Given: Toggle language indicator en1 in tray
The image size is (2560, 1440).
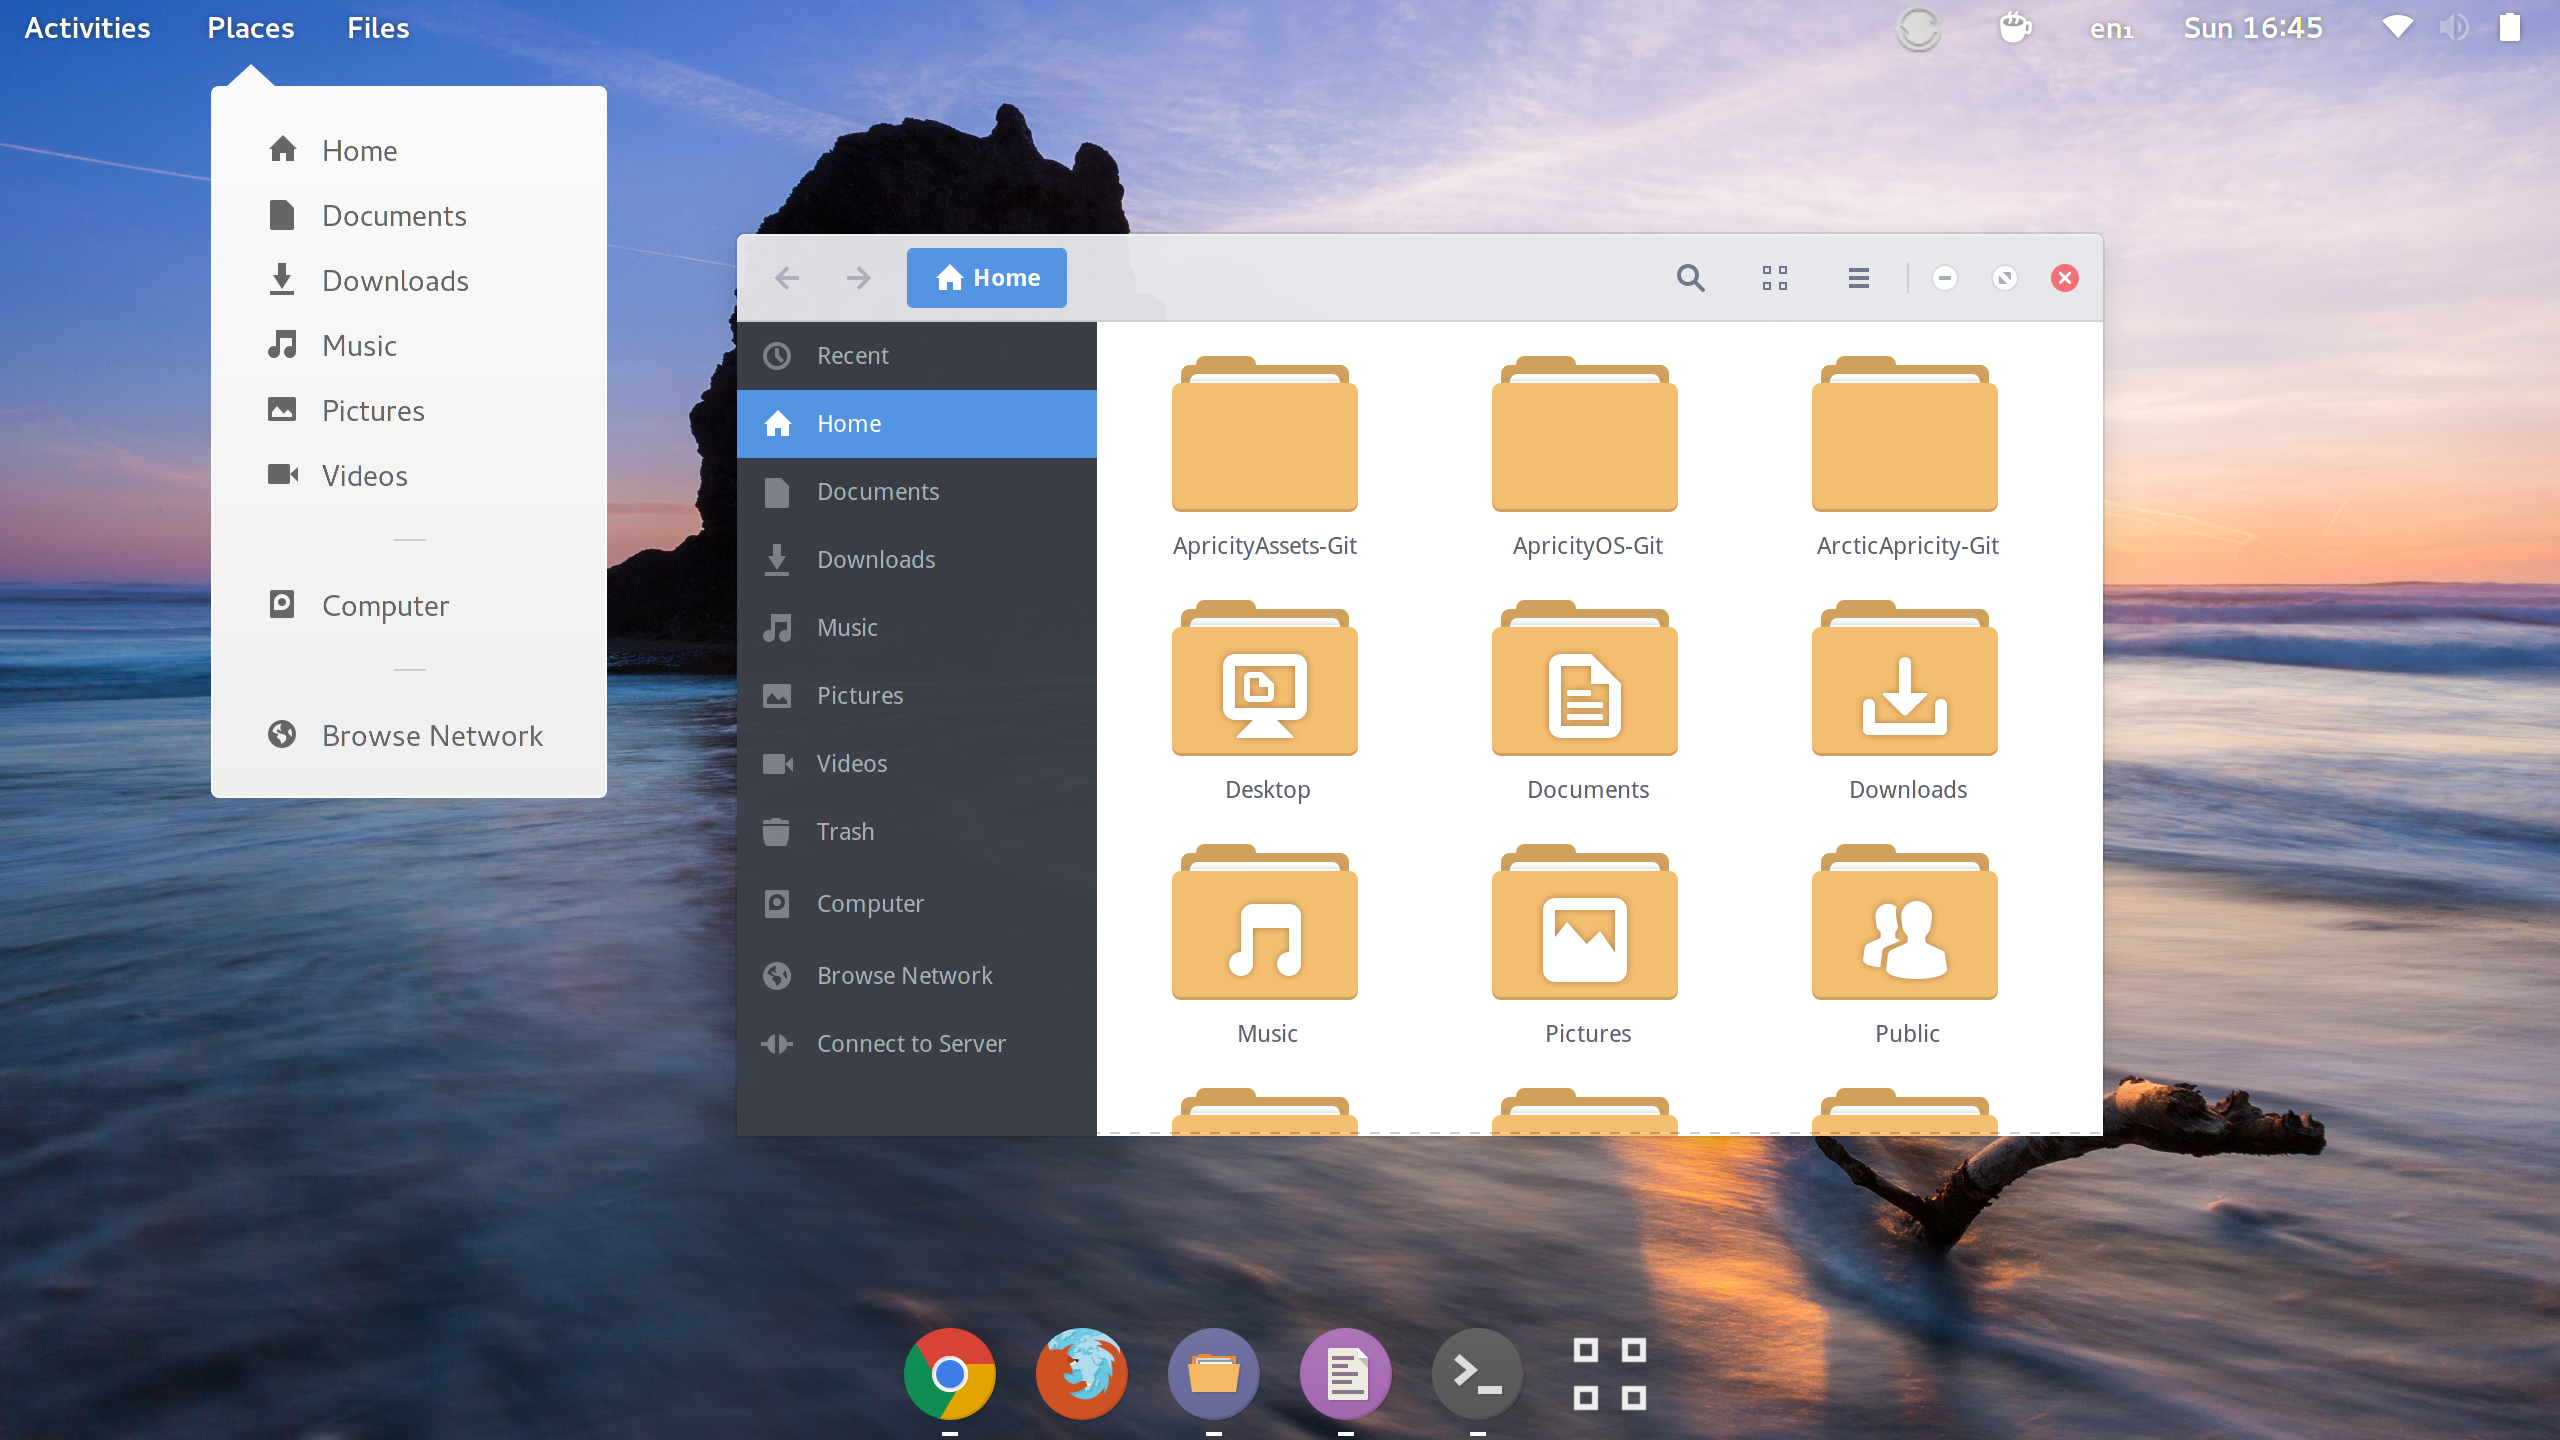Looking at the screenshot, I should [x=2106, y=28].
